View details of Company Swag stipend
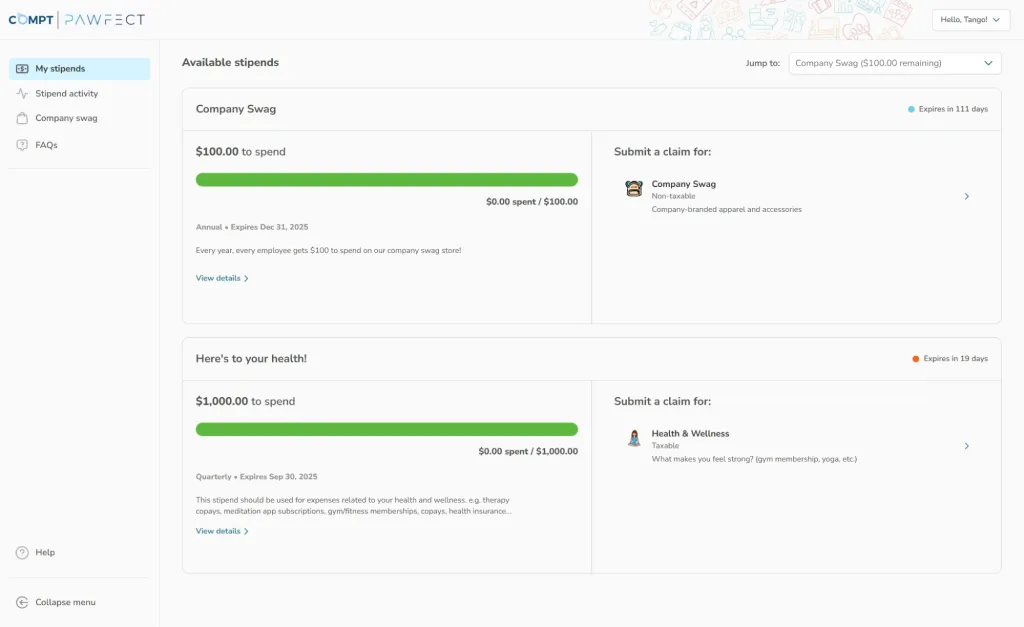1024x627 pixels. click(221, 278)
